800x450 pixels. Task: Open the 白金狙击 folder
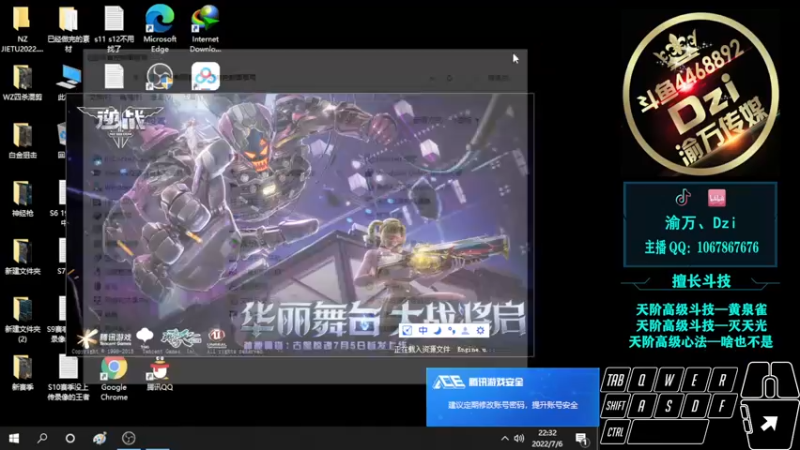22,141
